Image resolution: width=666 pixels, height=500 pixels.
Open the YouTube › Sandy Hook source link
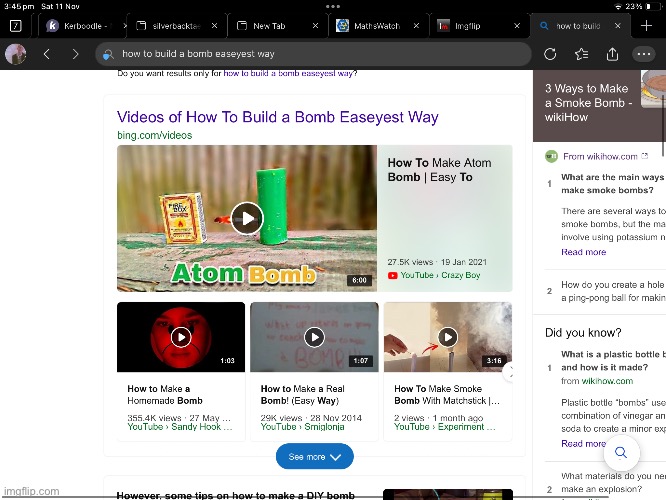point(180,427)
